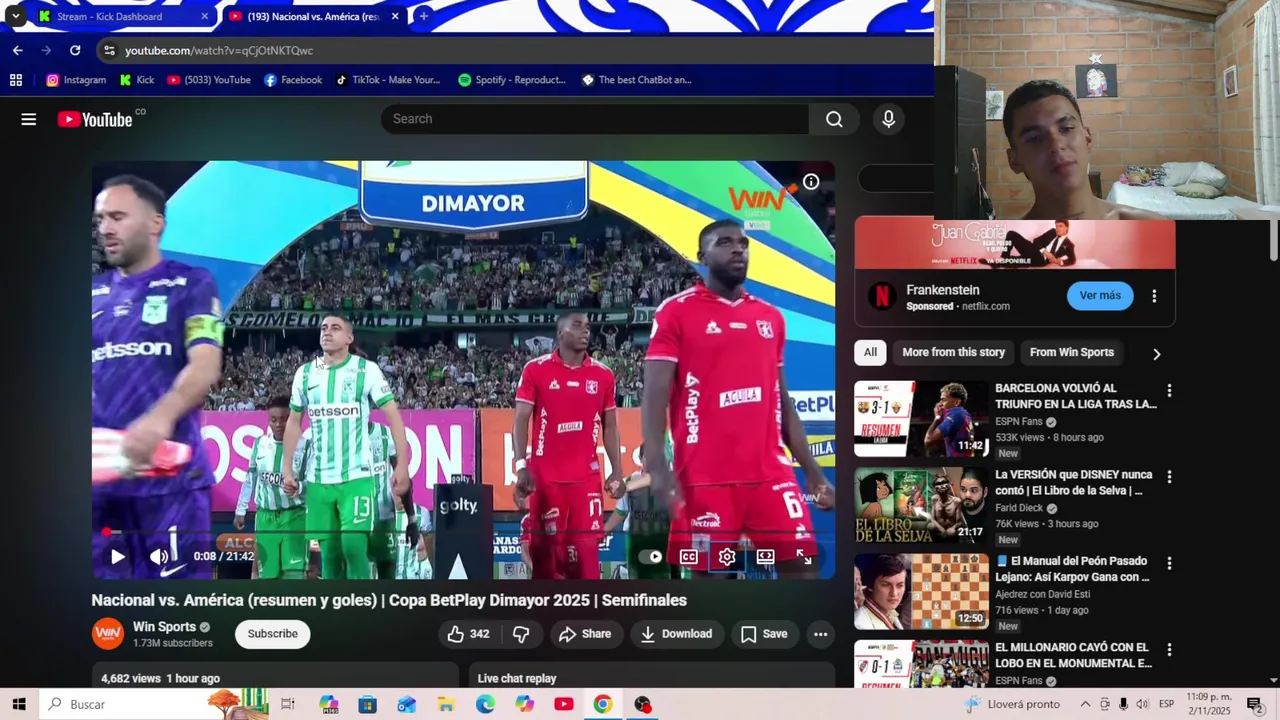Close the Kick Dashboard browser tab
This screenshot has width=1280, height=720.
pyautogui.click(x=204, y=16)
